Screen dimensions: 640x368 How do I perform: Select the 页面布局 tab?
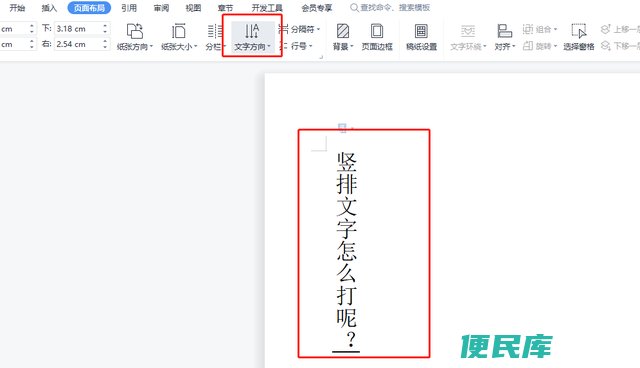coord(89,8)
